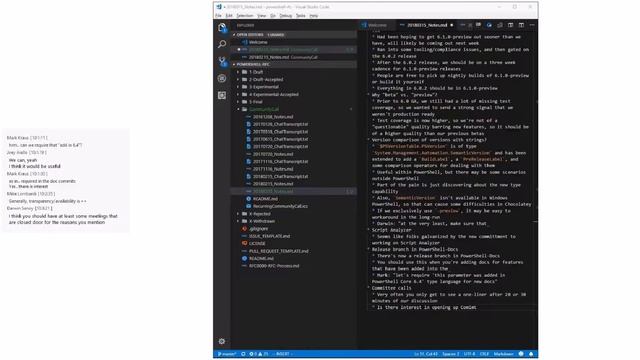Expand the 5-Final folder
The image size is (640, 360).
tap(294, 102)
